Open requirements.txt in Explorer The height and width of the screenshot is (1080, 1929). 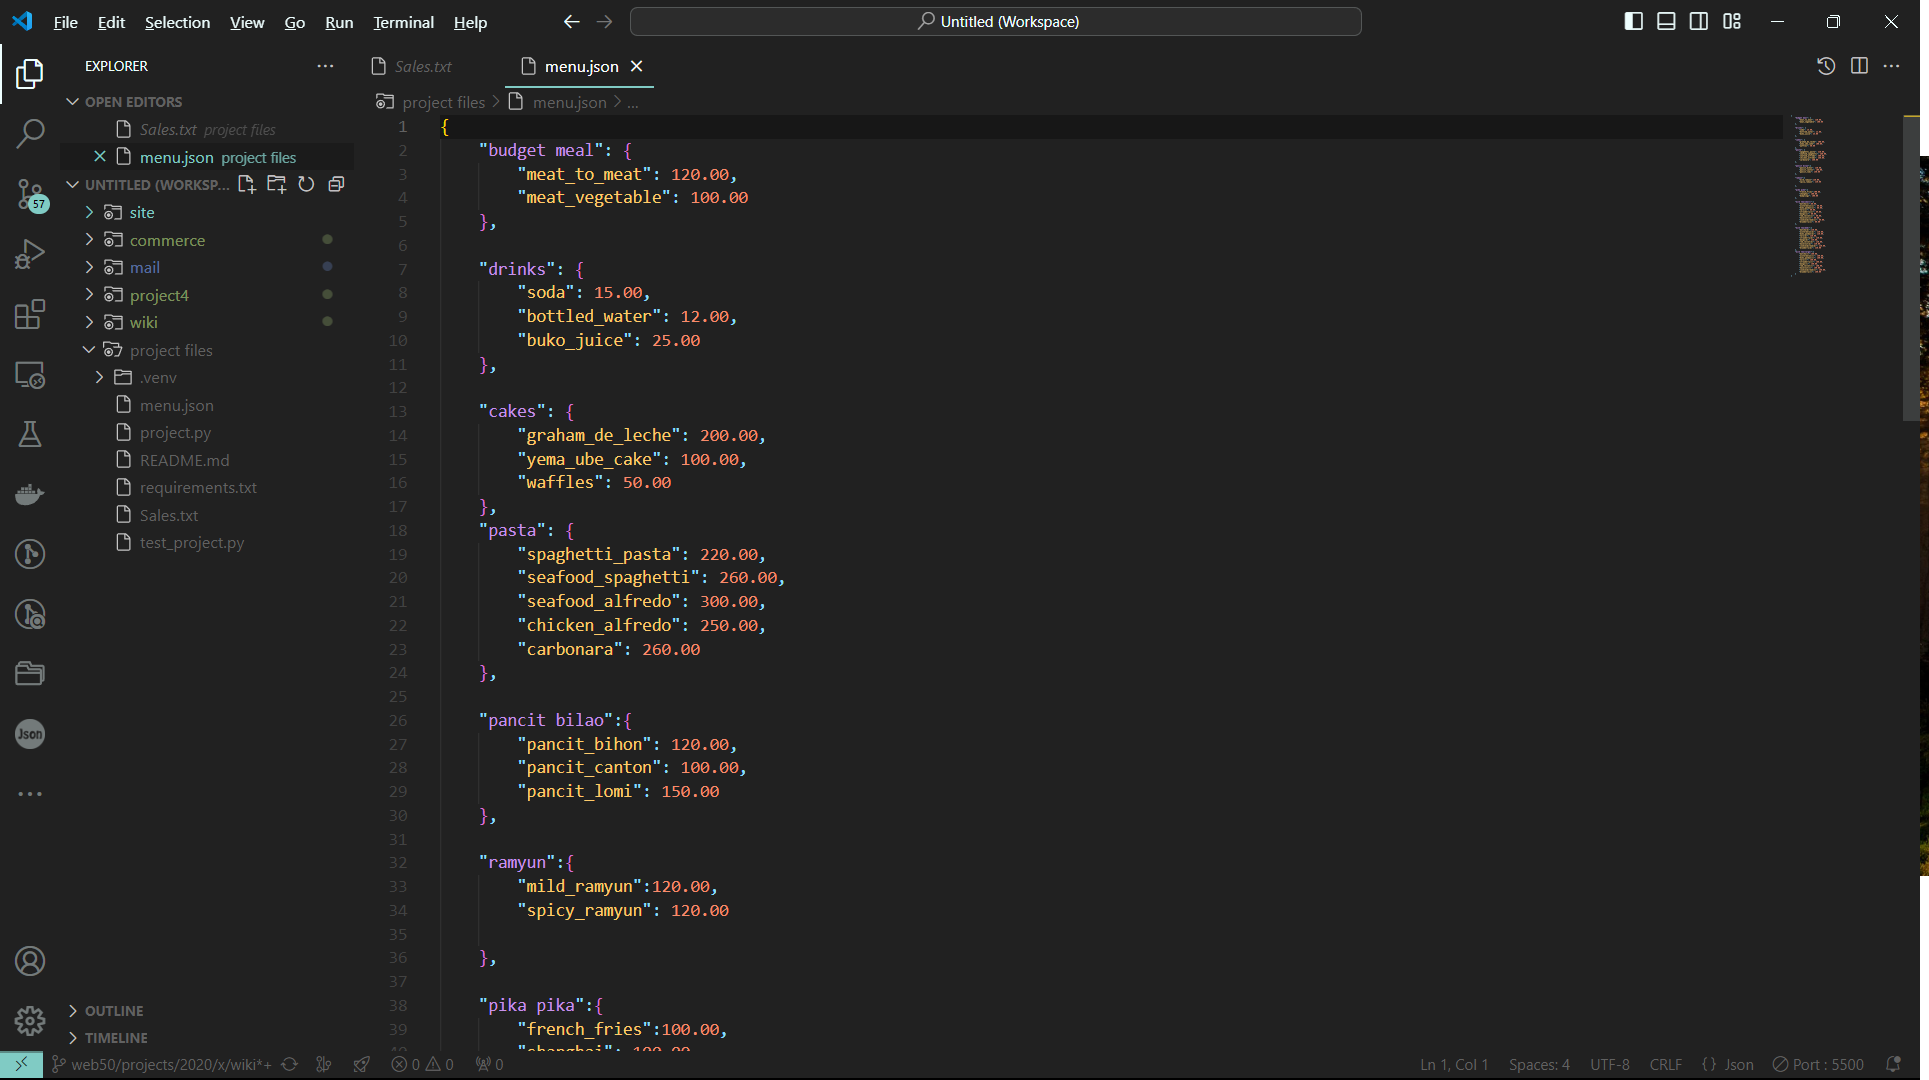point(198,488)
